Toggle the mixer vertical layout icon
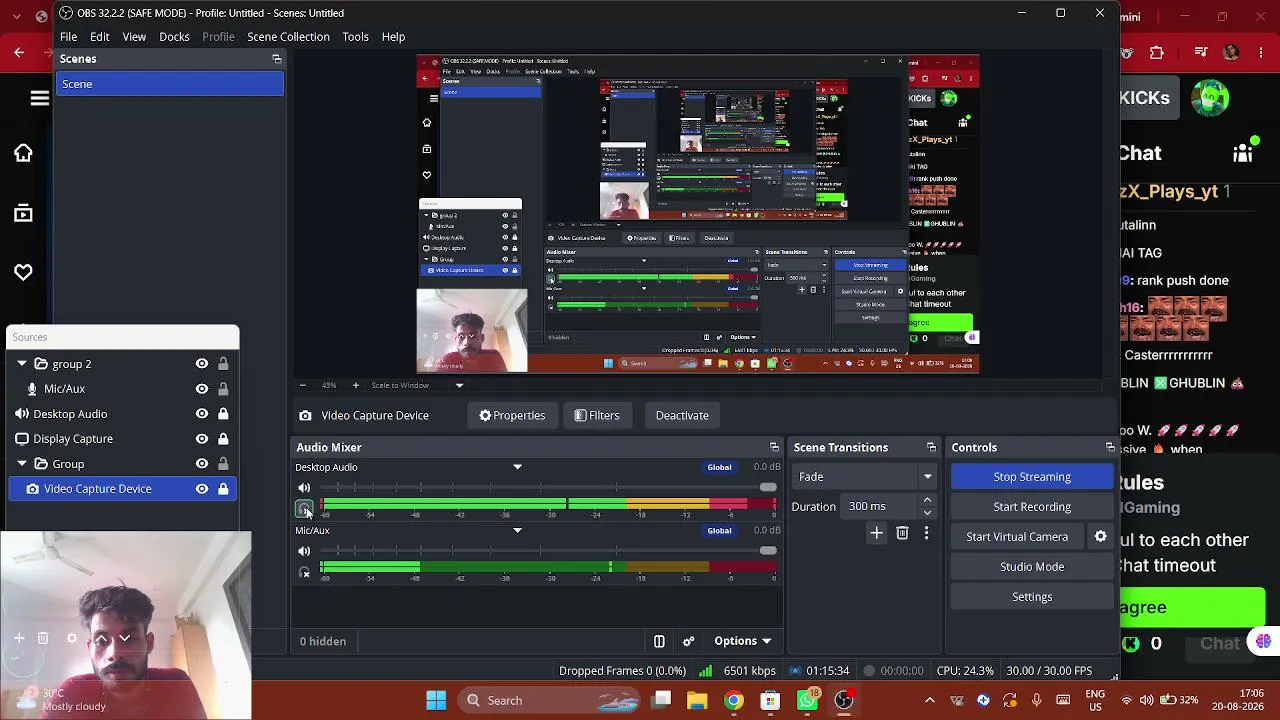1280x720 pixels. pyautogui.click(x=659, y=641)
